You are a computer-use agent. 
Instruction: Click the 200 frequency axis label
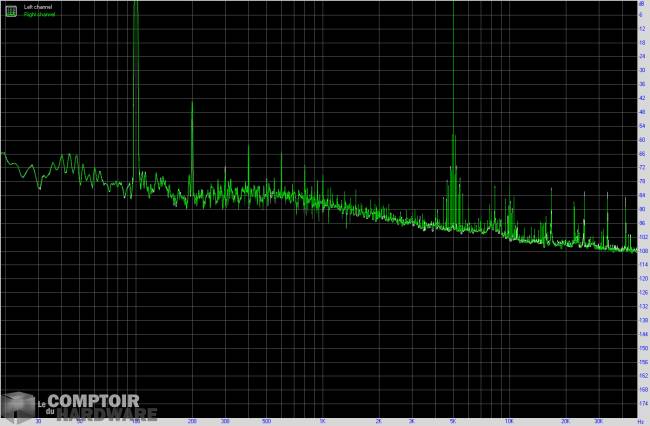(x=192, y=421)
